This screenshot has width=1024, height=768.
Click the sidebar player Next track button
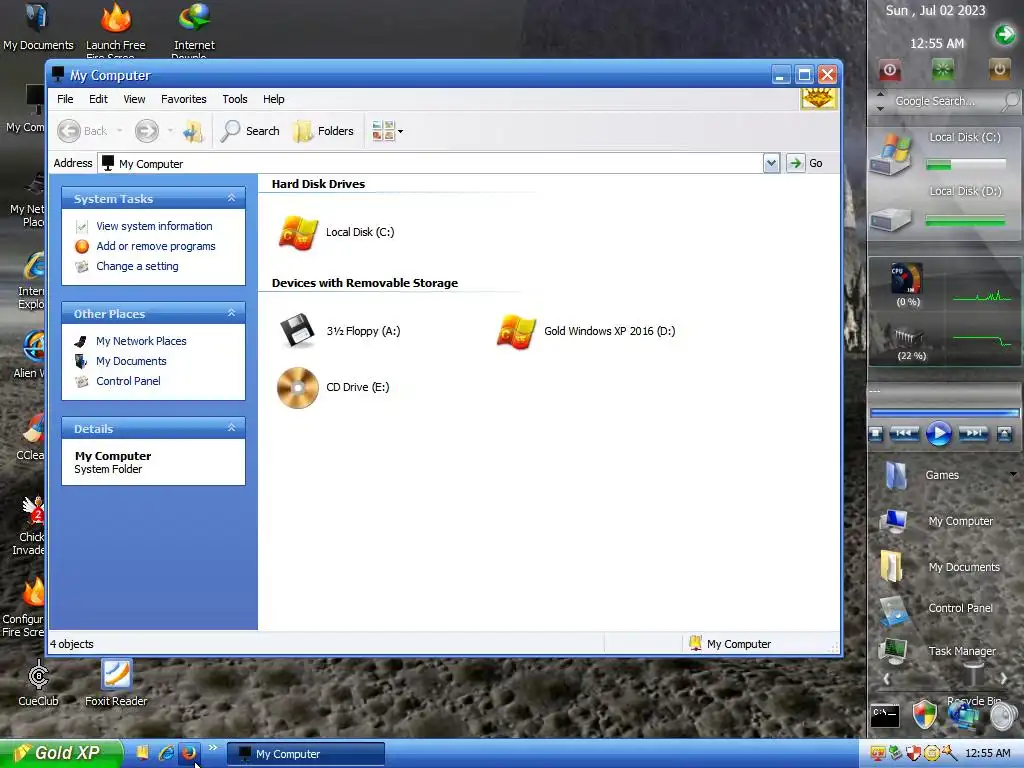pos(973,433)
